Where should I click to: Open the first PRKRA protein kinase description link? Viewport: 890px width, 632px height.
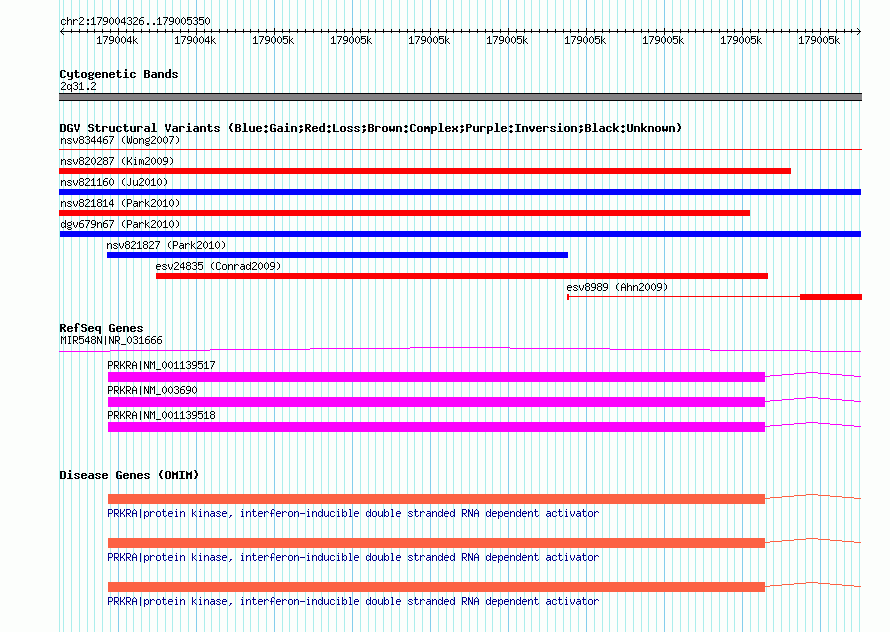(x=353, y=513)
